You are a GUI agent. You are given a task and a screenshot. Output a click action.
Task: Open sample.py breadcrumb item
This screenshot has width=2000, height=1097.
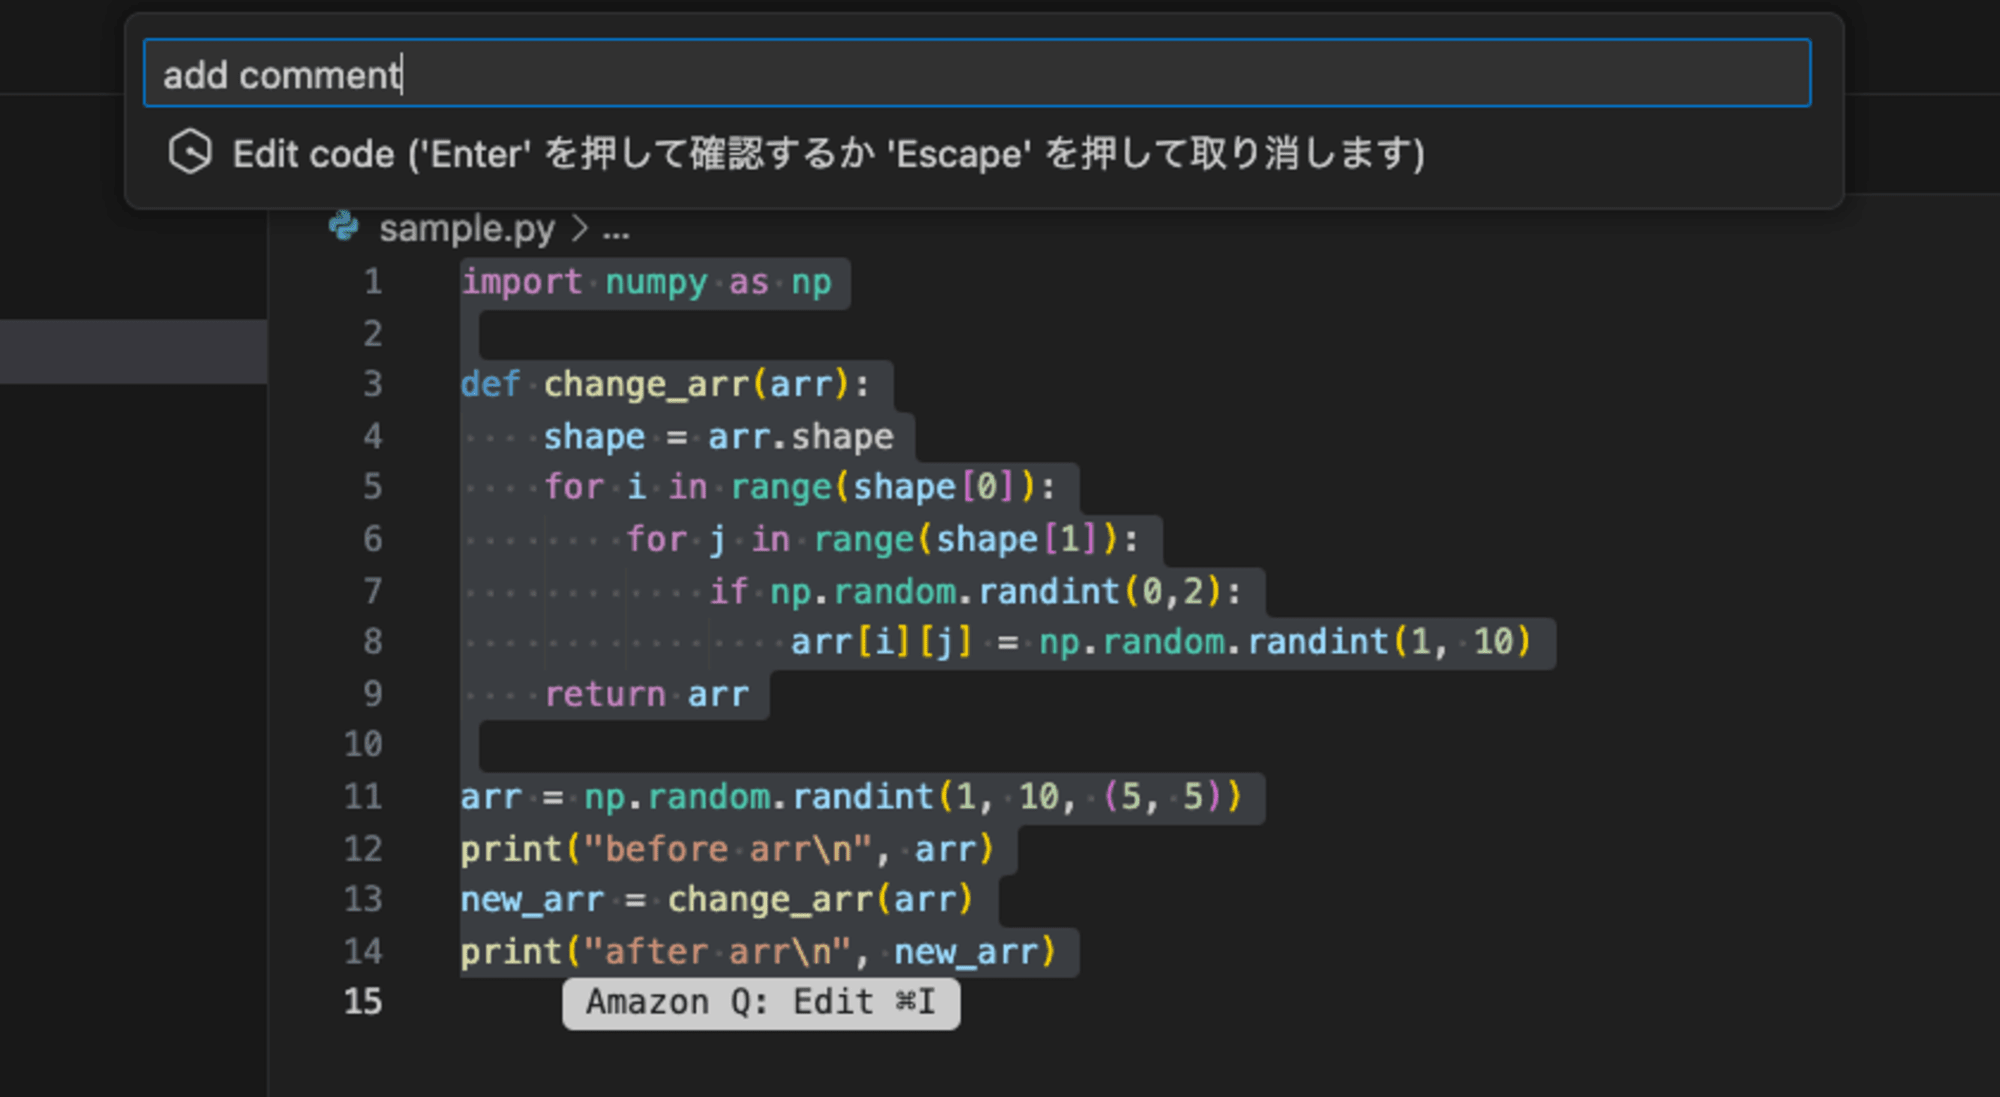[x=466, y=229]
